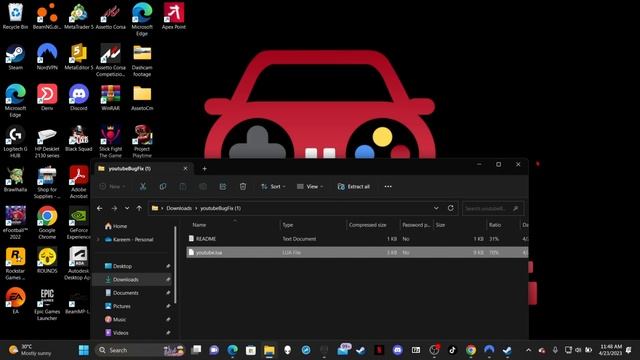Image resolution: width=640 pixels, height=360 pixels.
Task: Select the youtubeBugFix (1) tab
Action: 143,169
